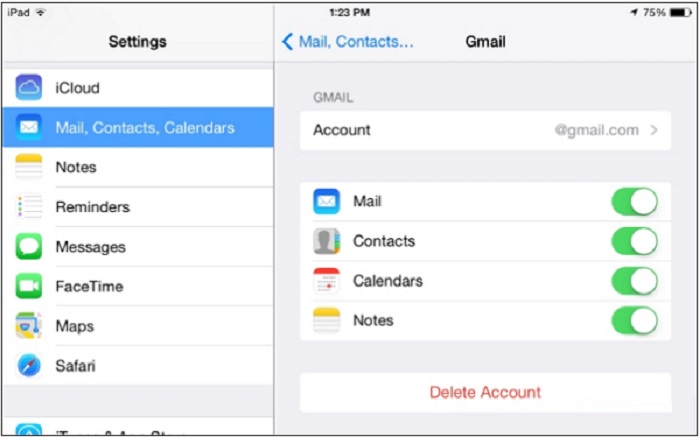Viewport: 700px width, 437px height.
Task: Turn off Mail sync toggle
Action: pos(635,202)
